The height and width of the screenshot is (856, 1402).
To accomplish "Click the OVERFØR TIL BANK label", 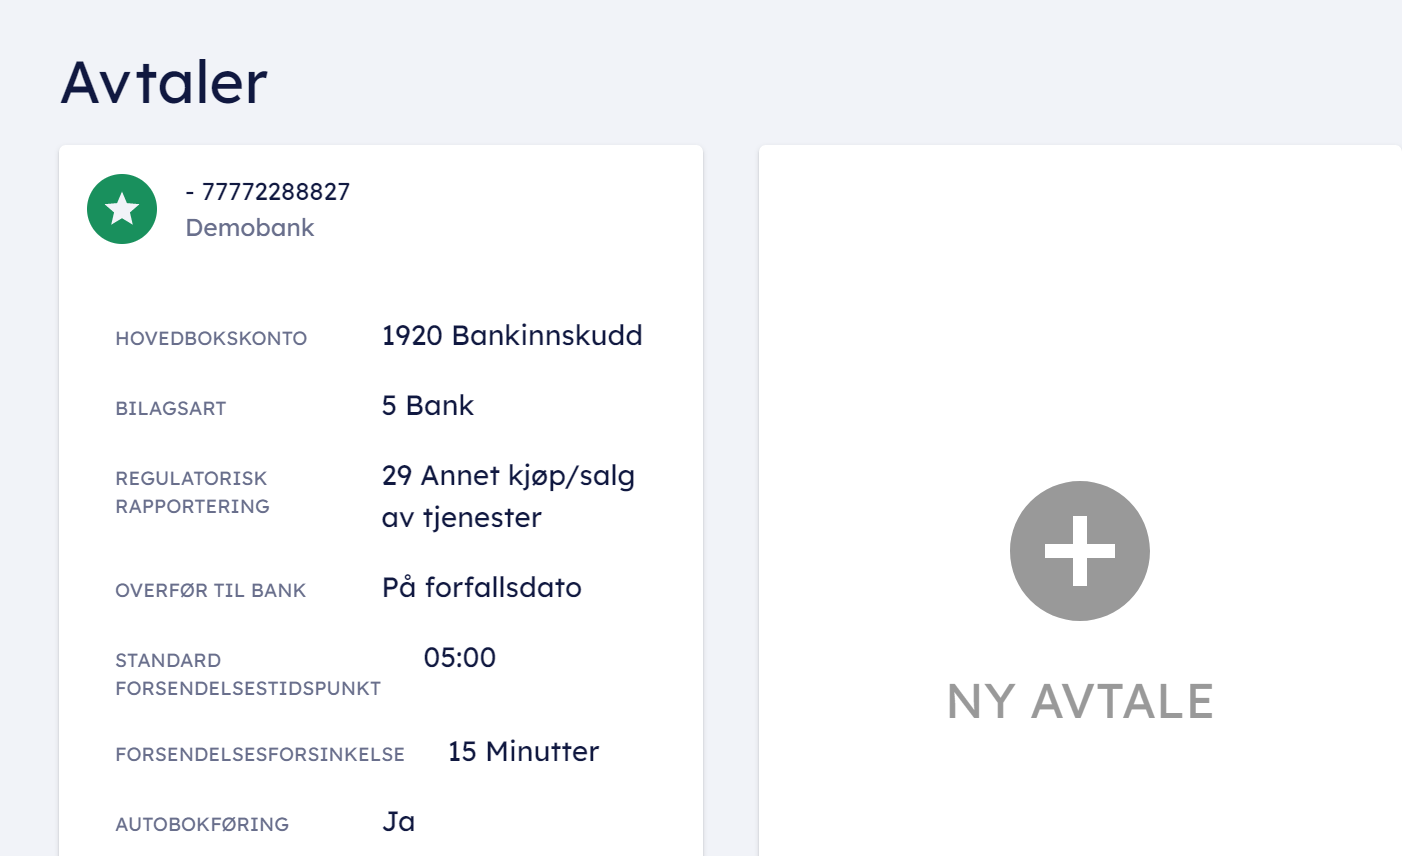I will tap(211, 591).
